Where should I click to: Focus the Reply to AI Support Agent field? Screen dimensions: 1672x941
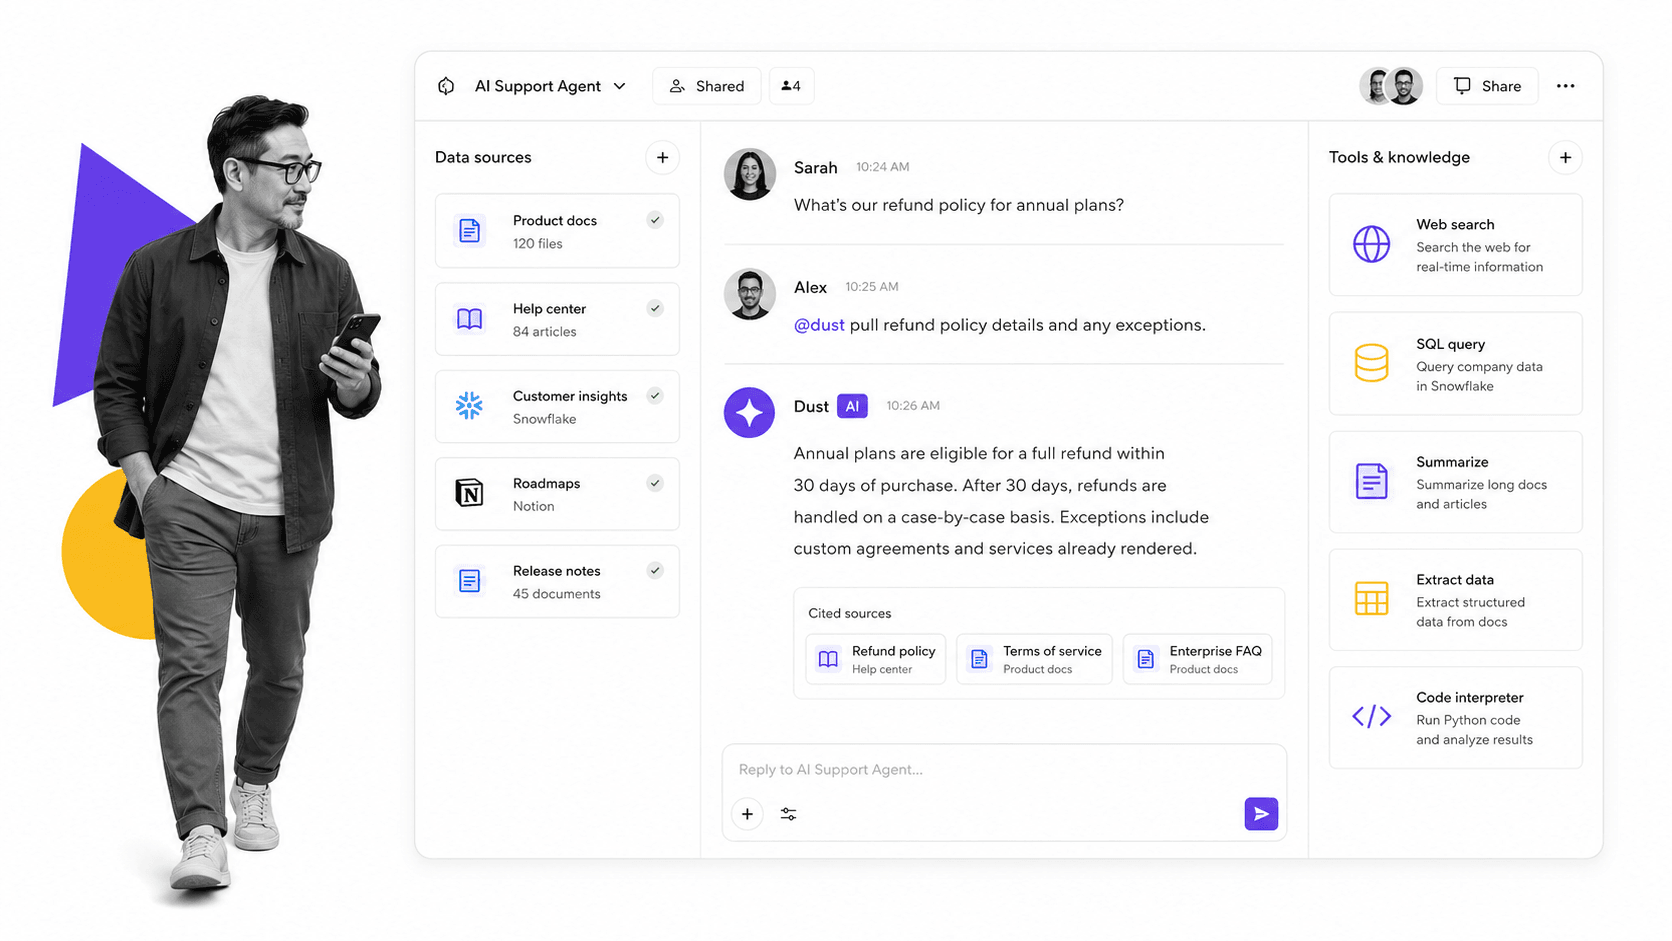[1004, 769]
